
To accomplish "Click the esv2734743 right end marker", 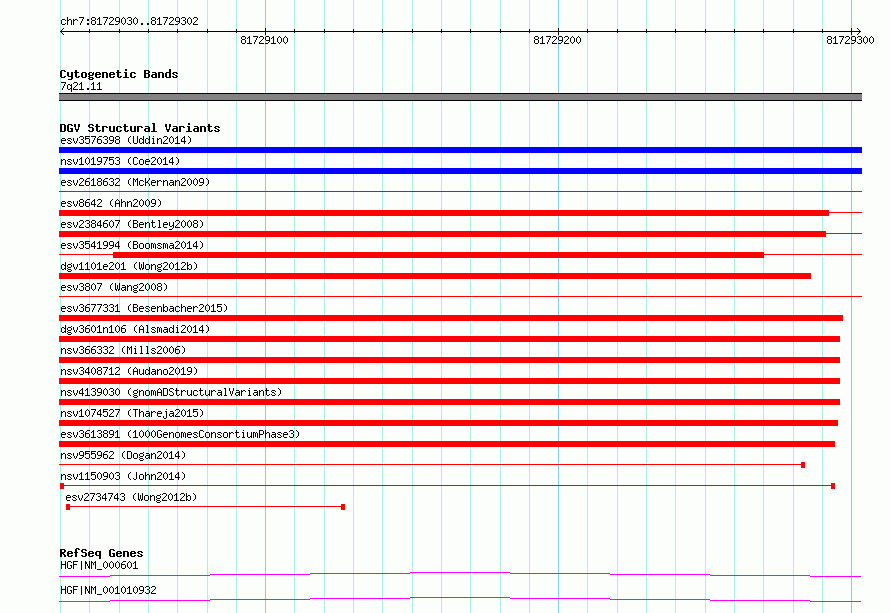I will pos(343,507).
